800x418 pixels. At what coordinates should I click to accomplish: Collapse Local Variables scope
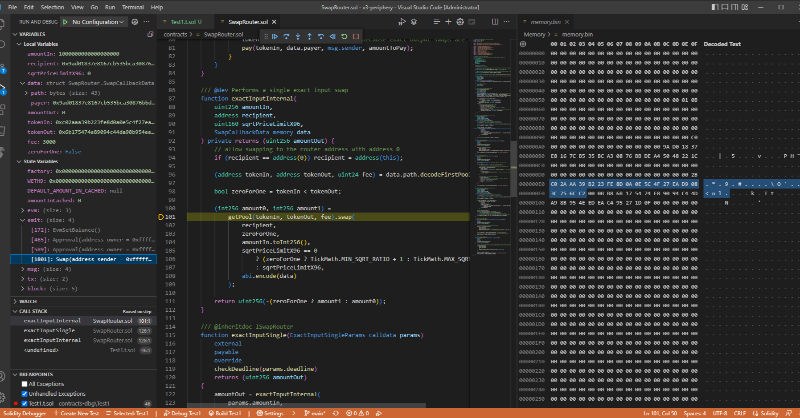[x=19, y=44]
